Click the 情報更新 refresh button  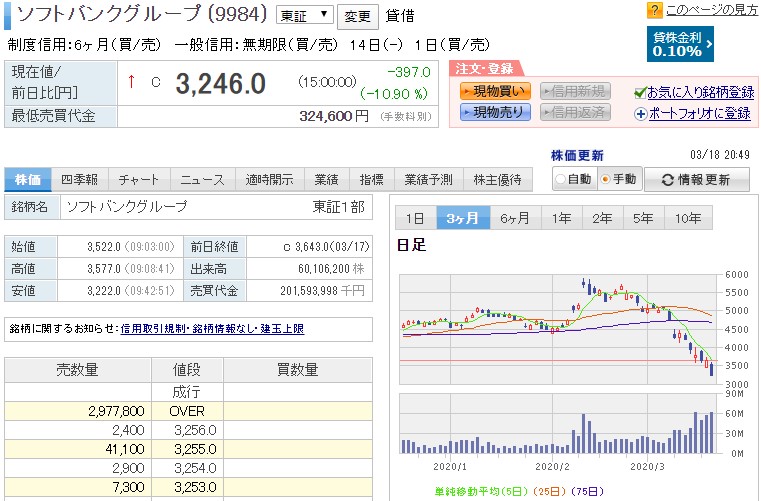(696, 180)
